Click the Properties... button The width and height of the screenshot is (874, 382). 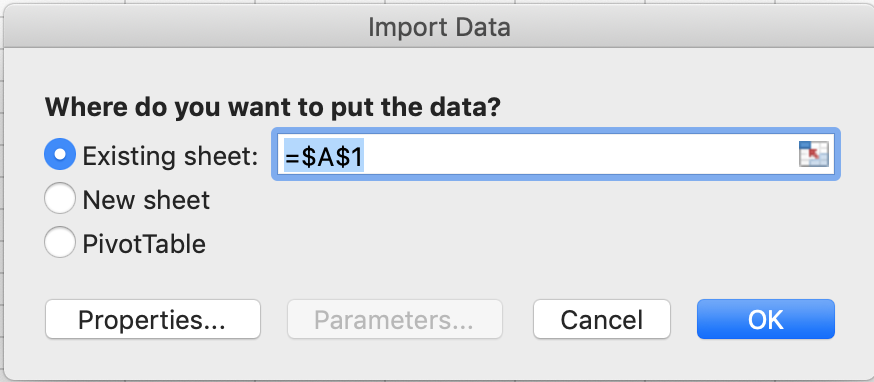pyautogui.click(x=153, y=320)
